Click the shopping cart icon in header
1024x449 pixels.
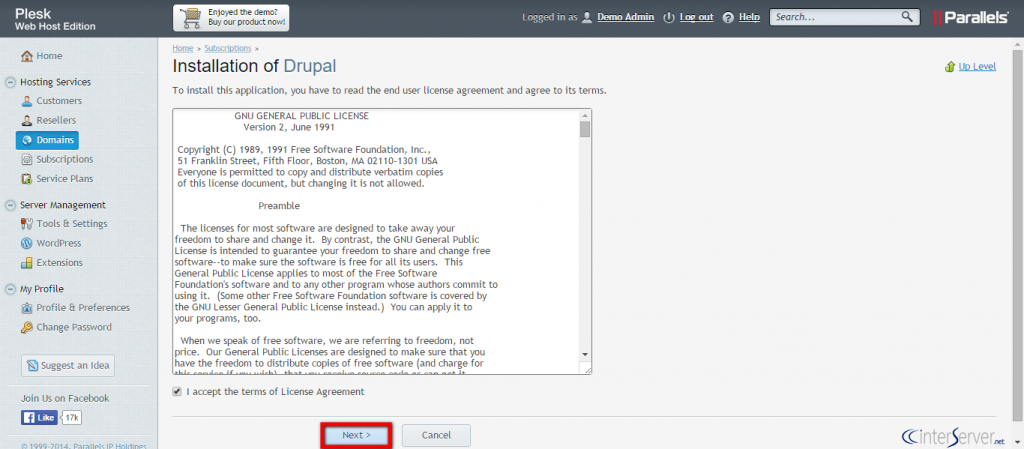(190, 18)
